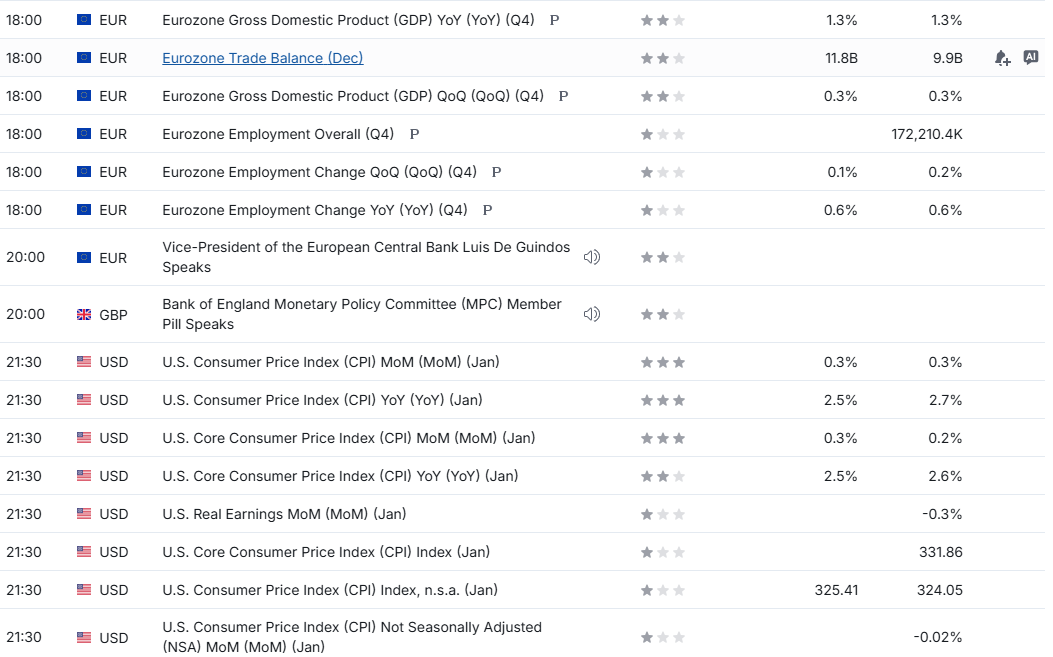Select Bank of England MPC Member Pill Speaks
The height and width of the screenshot is (657, 1053).
tap(362, 314)
